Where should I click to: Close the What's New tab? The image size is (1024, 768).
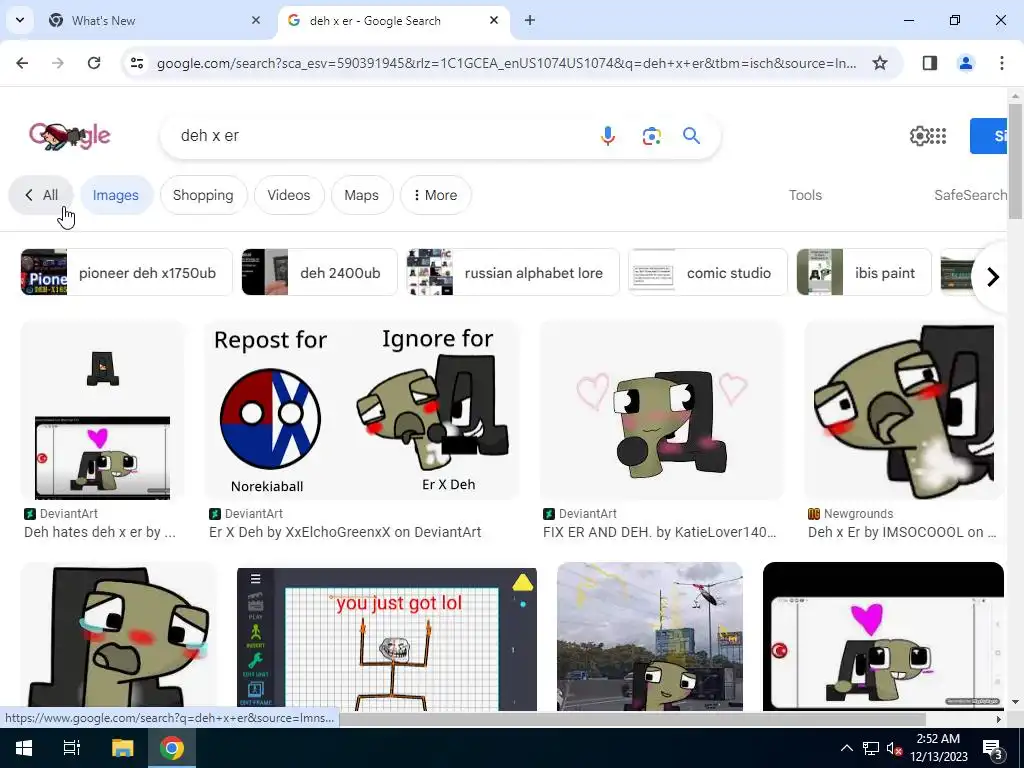[256, 20]
